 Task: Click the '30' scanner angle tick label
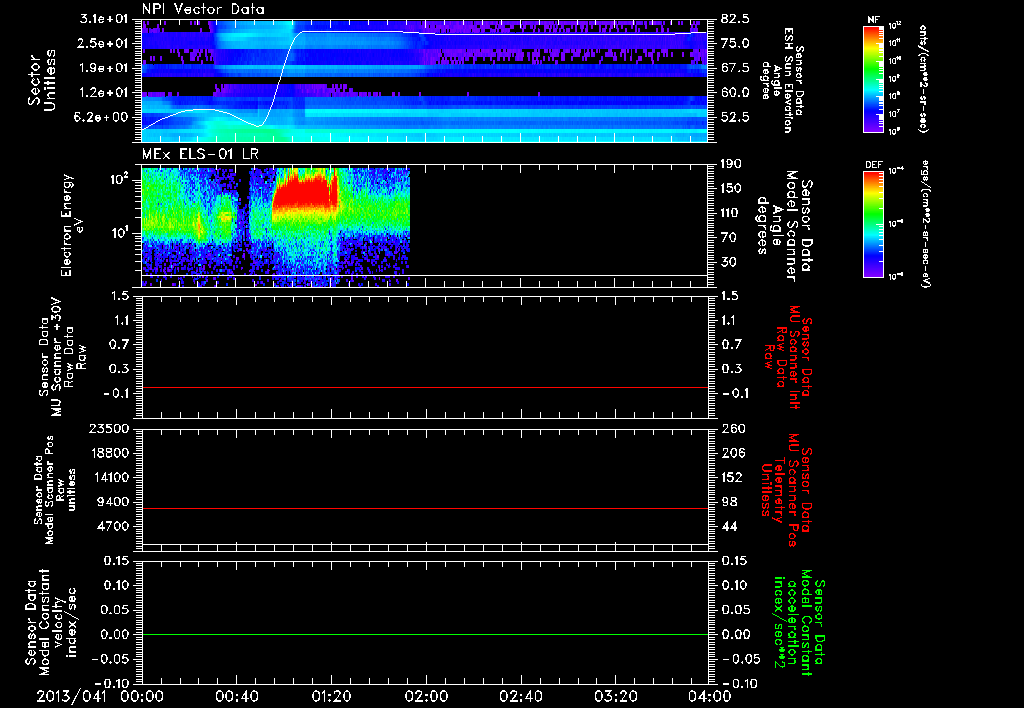[x=729, y=263]
